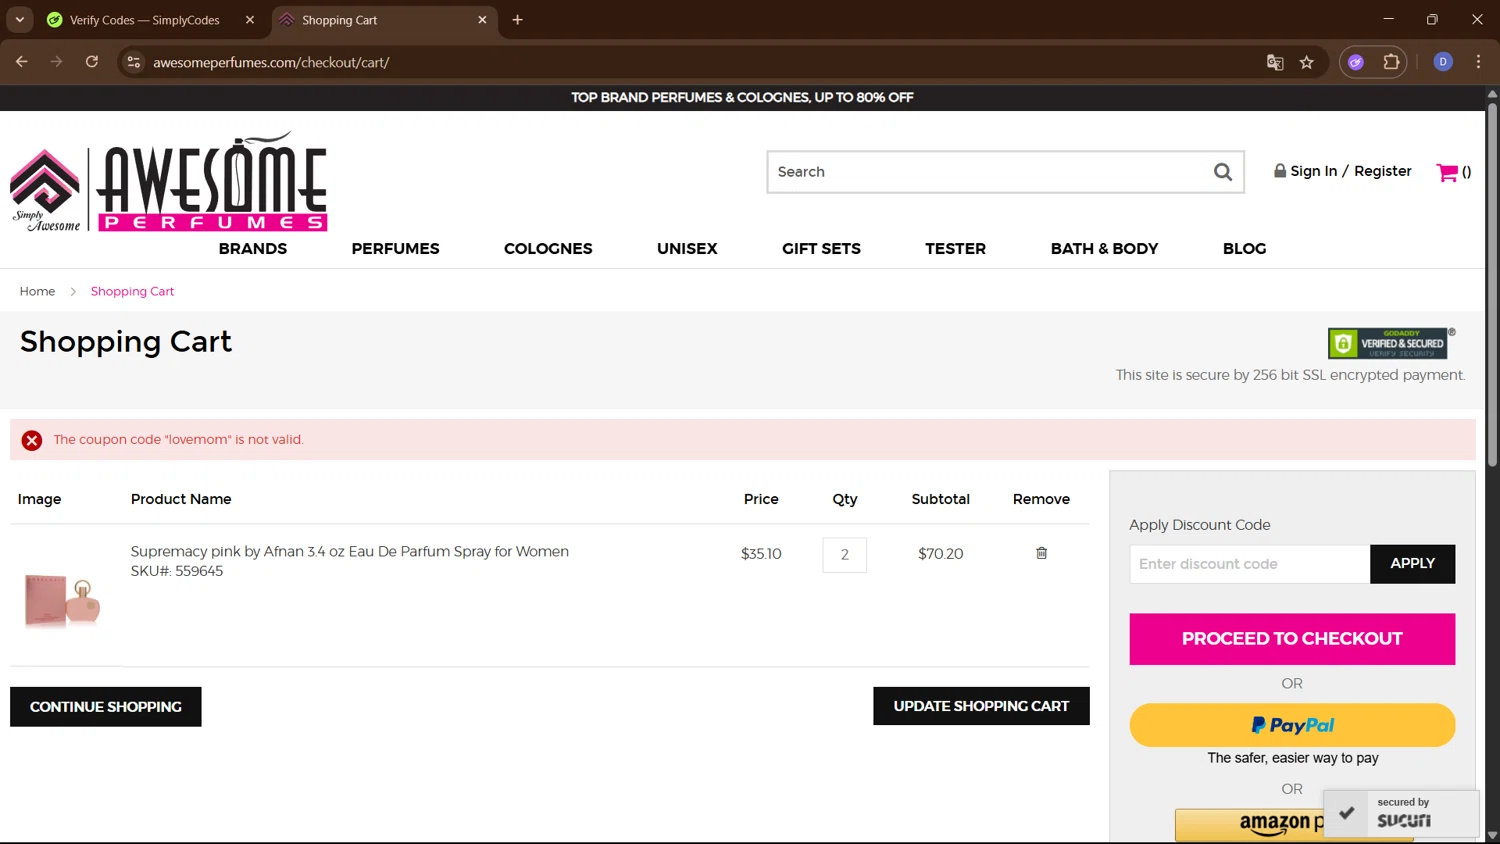This screenshot has height=844, width=1500.
Task: Open the TESTER menu
Action: coord(955,249)
